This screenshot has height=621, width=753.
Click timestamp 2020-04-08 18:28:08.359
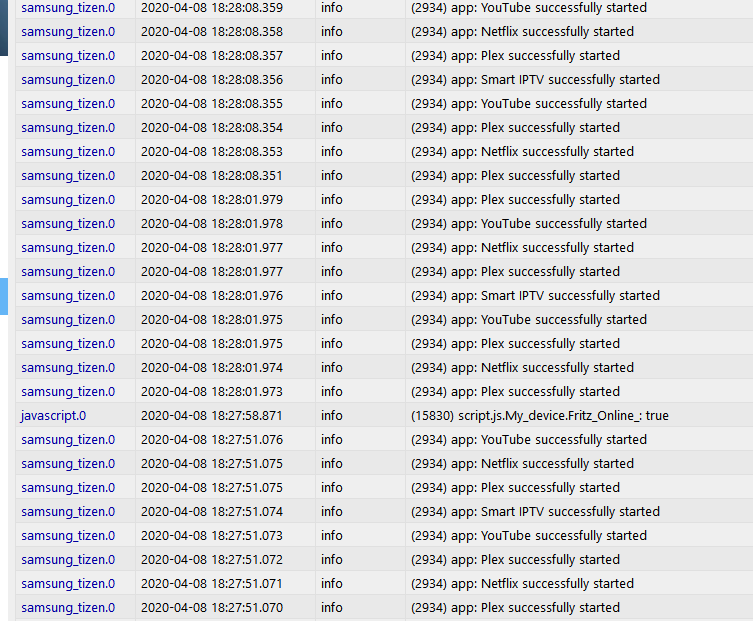point(212,8)
